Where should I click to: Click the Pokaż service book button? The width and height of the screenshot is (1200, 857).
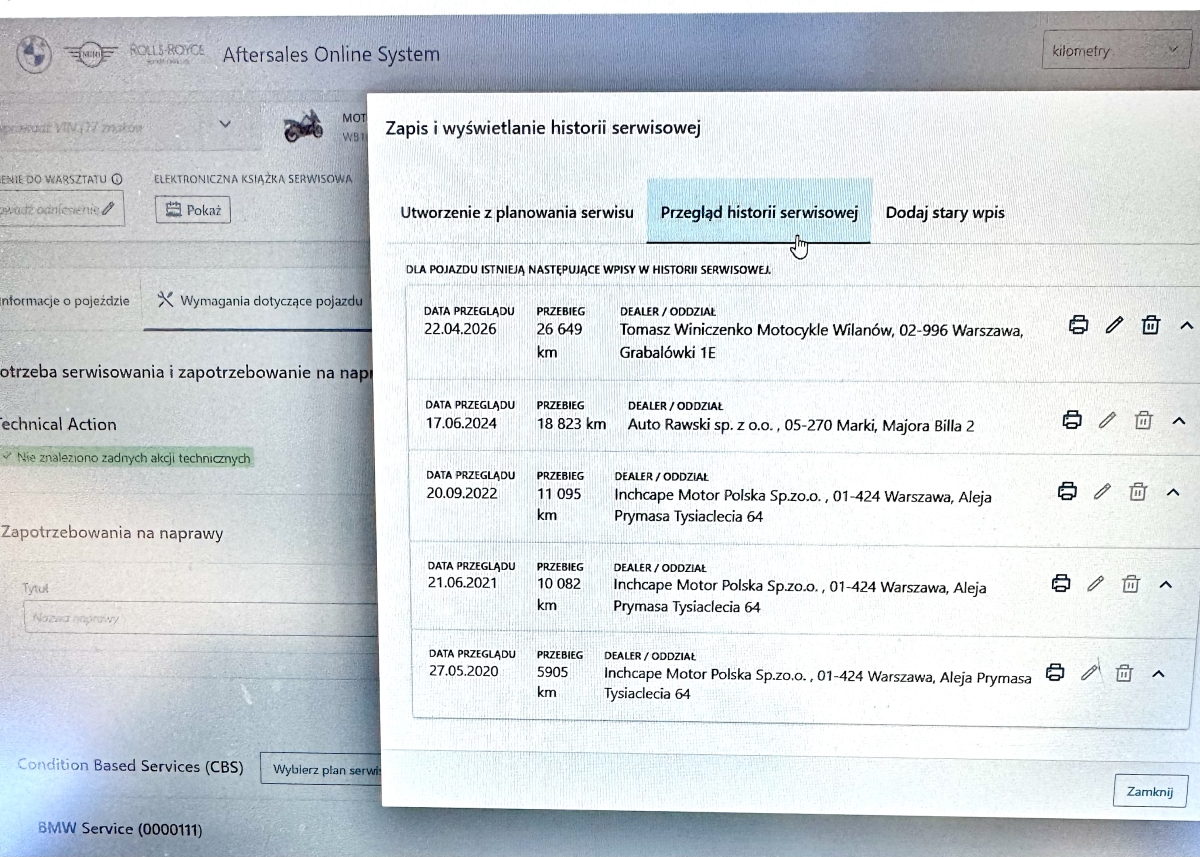point(193,210)
